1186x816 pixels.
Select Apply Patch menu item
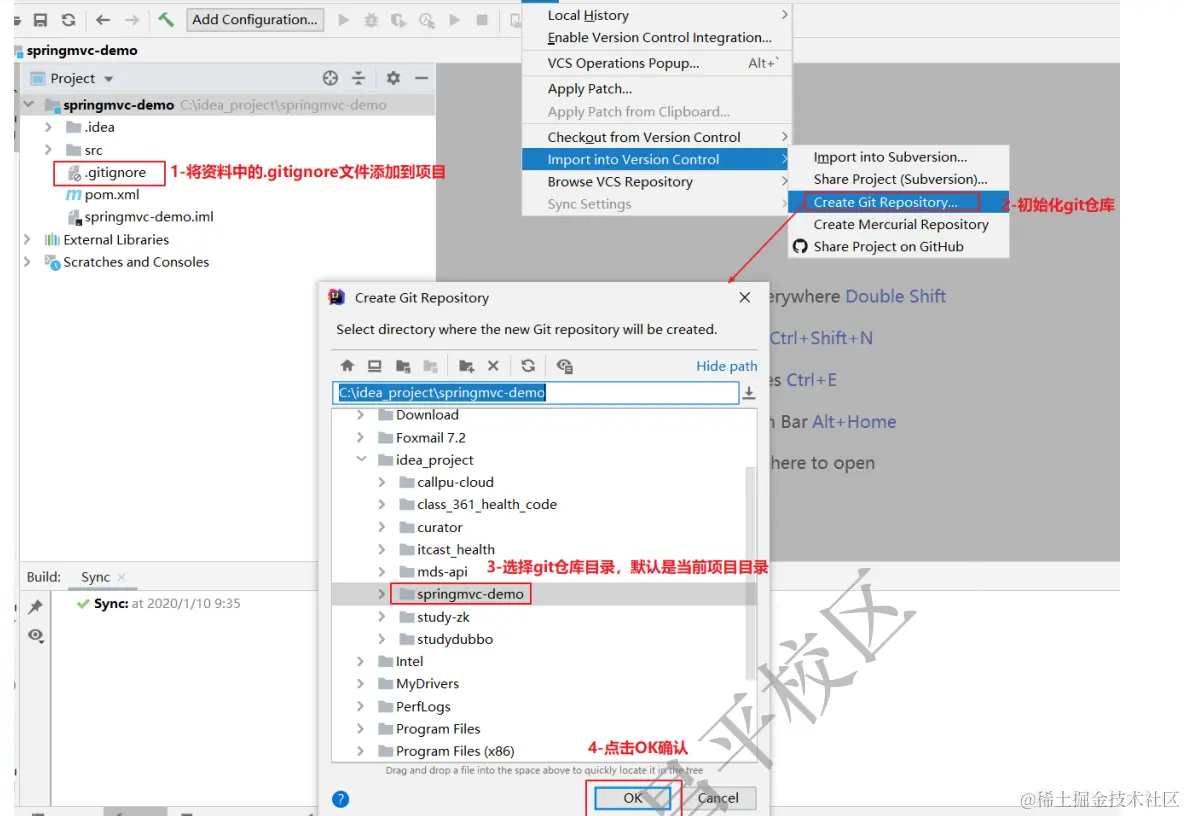coord(657,89)
